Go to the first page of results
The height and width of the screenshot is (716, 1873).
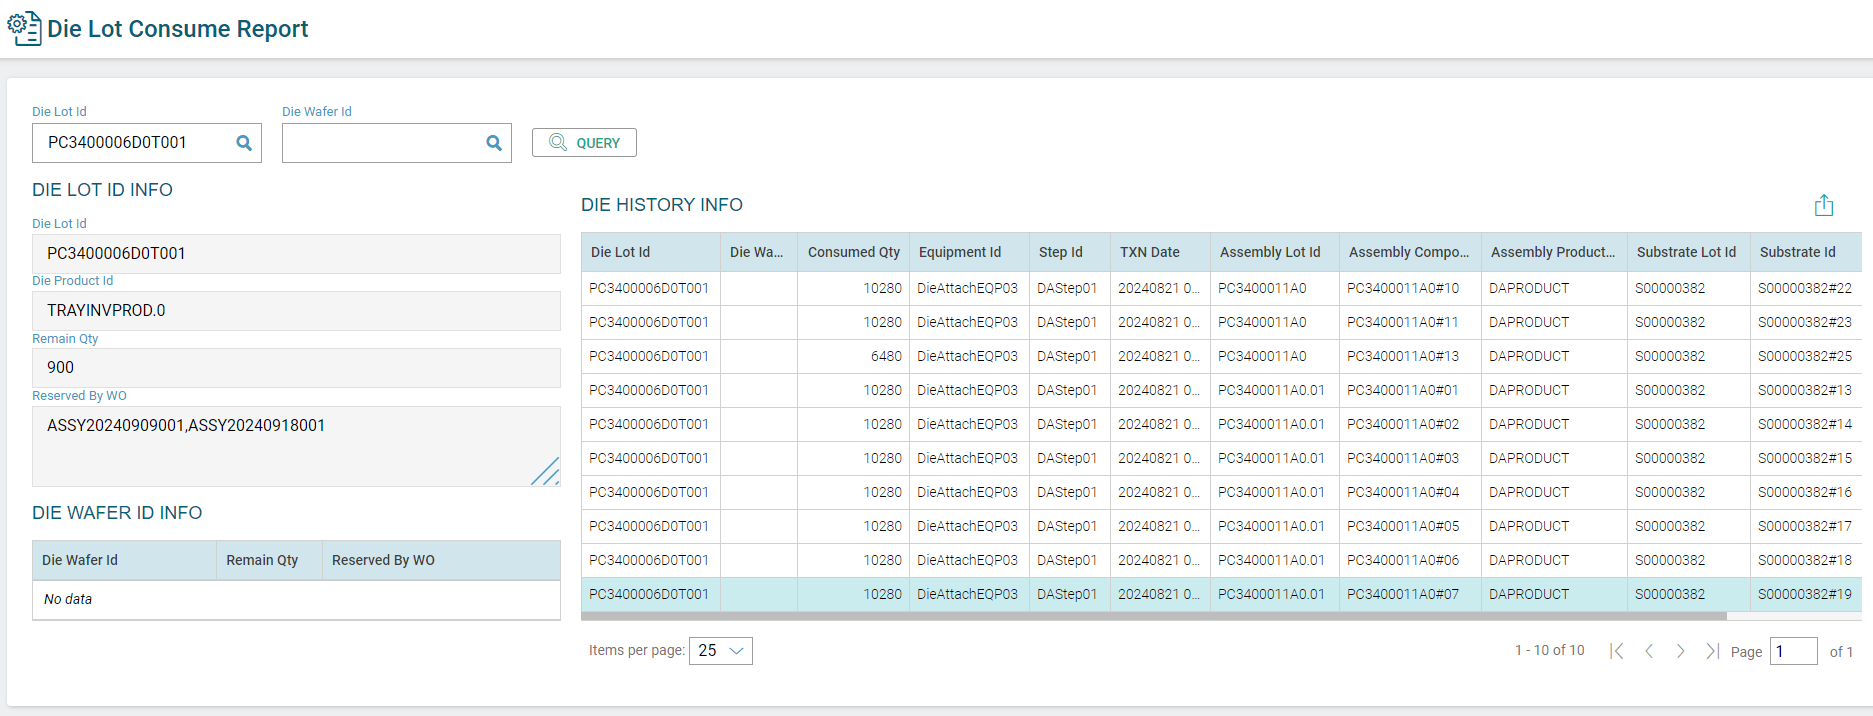click(1616, 651)
